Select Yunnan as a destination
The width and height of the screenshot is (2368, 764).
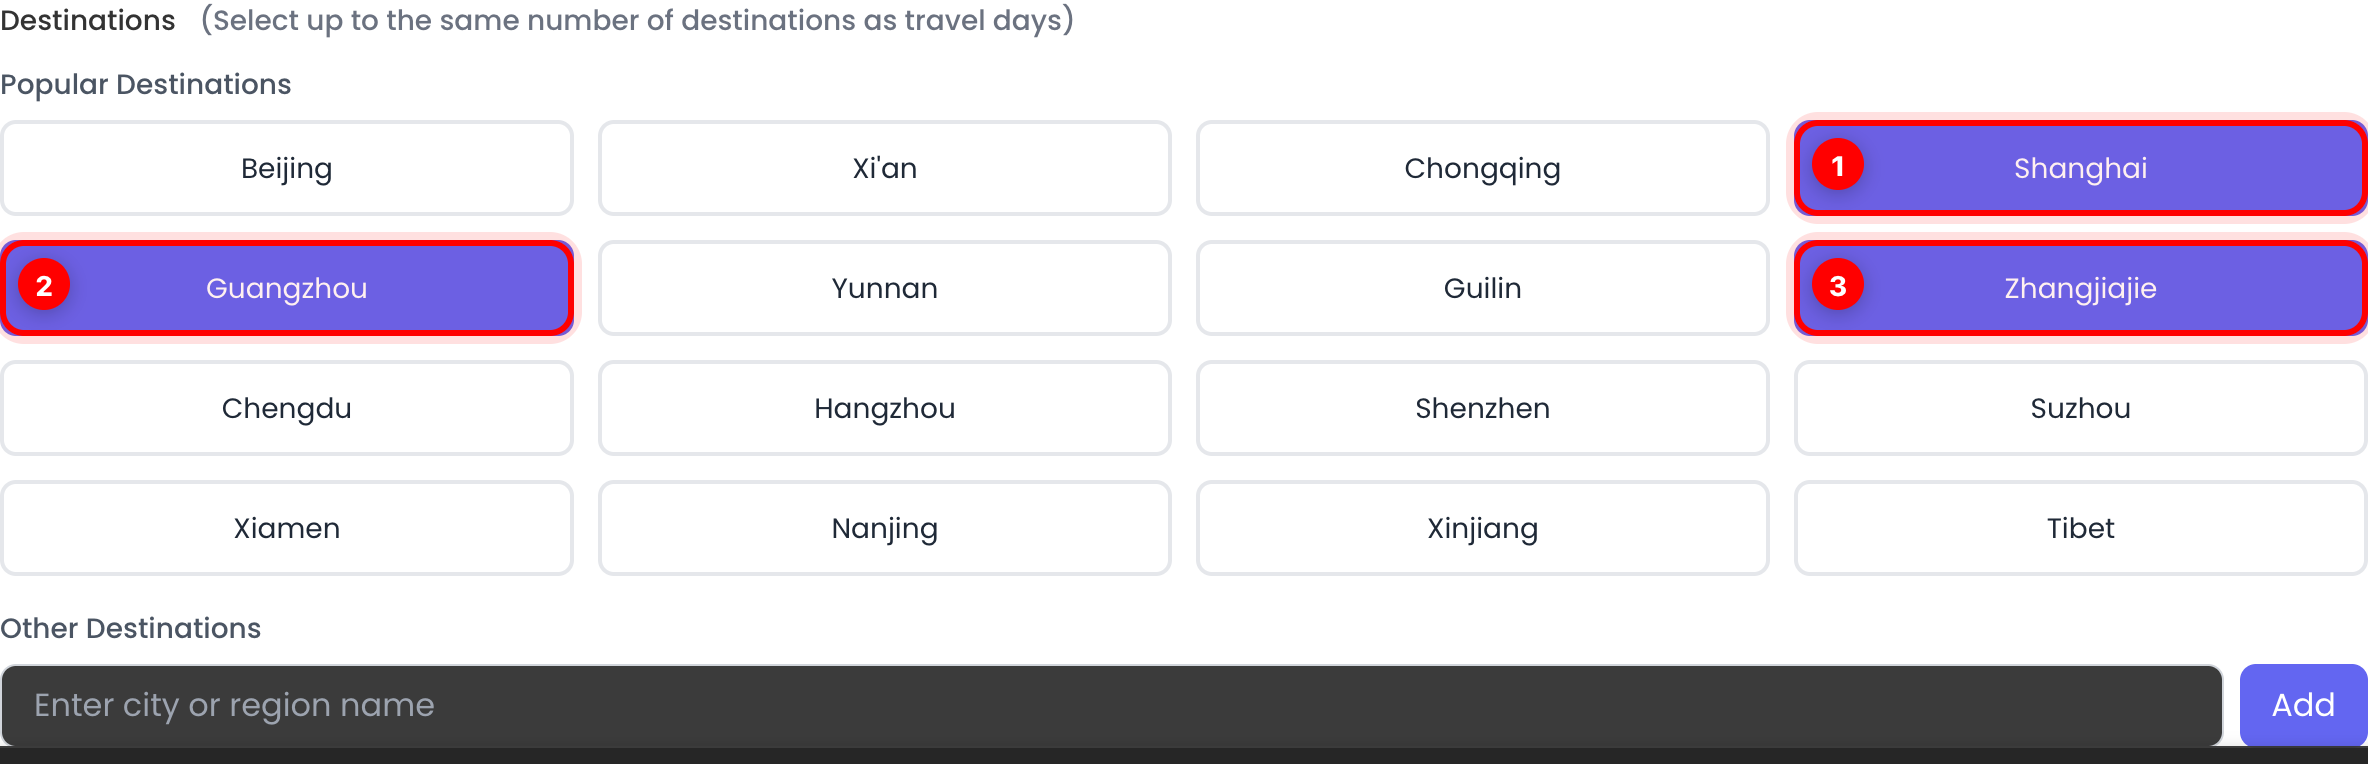(x=884, y=287)
